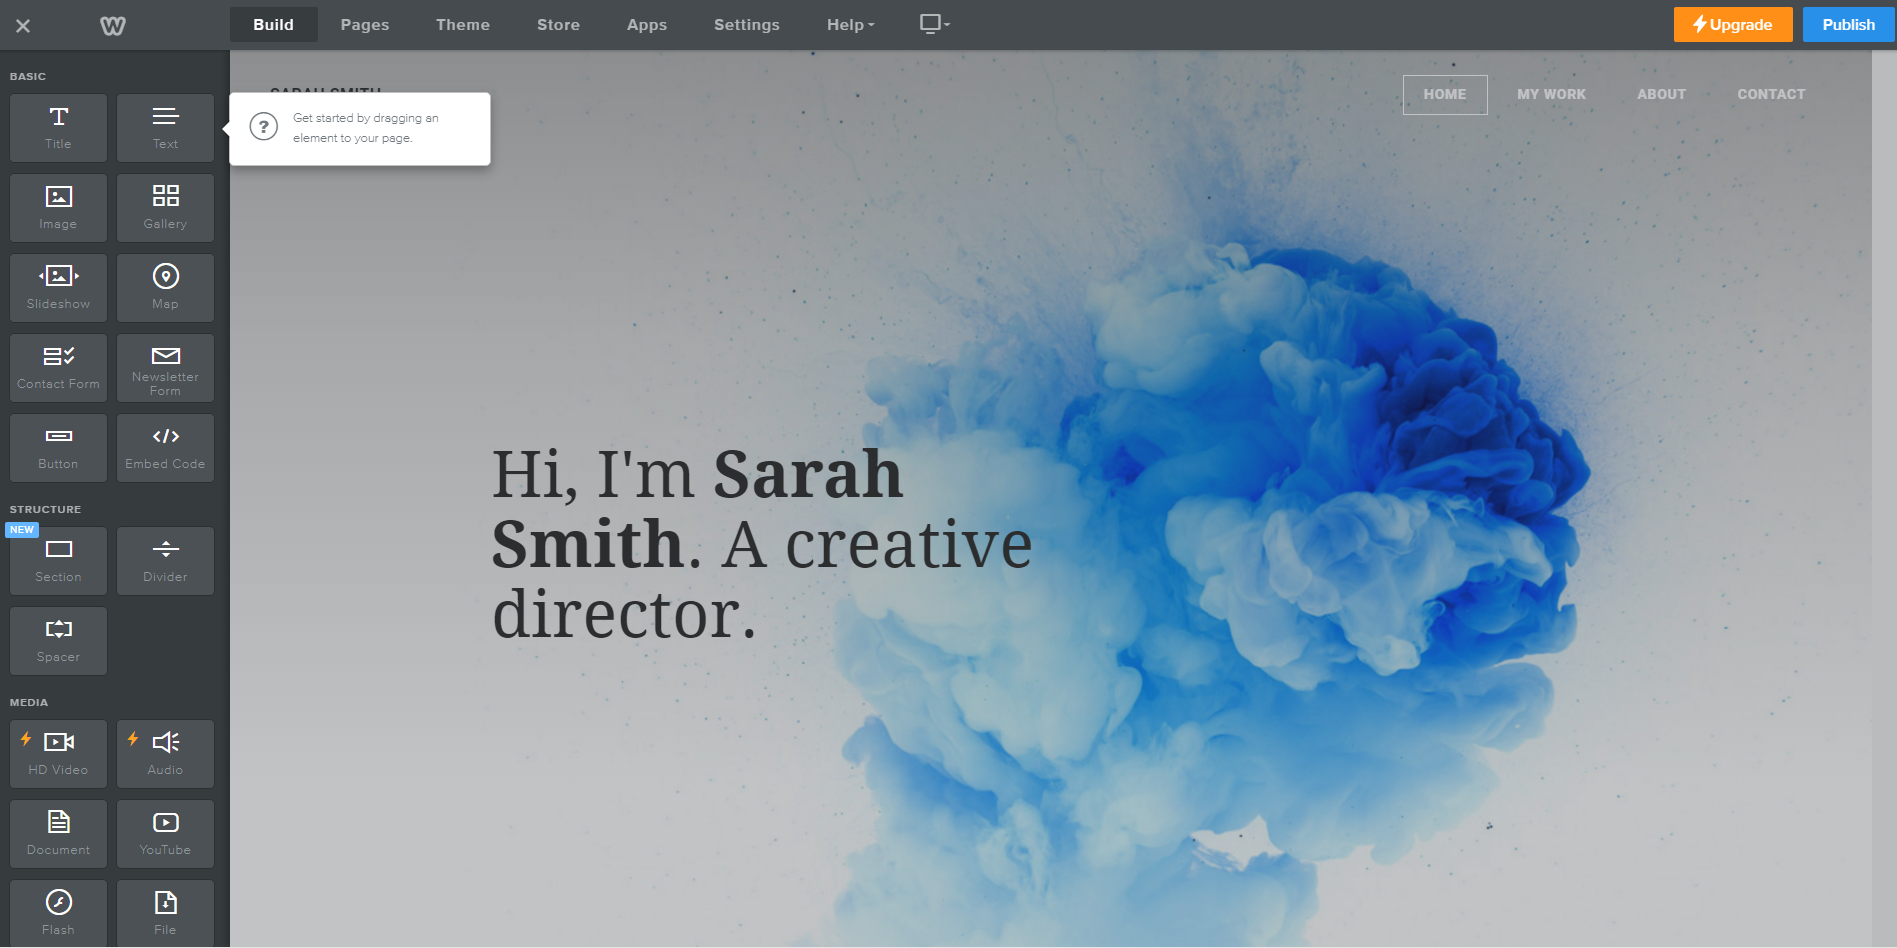Select the Embed Code element
The image size is (1897, 948).
165,448
